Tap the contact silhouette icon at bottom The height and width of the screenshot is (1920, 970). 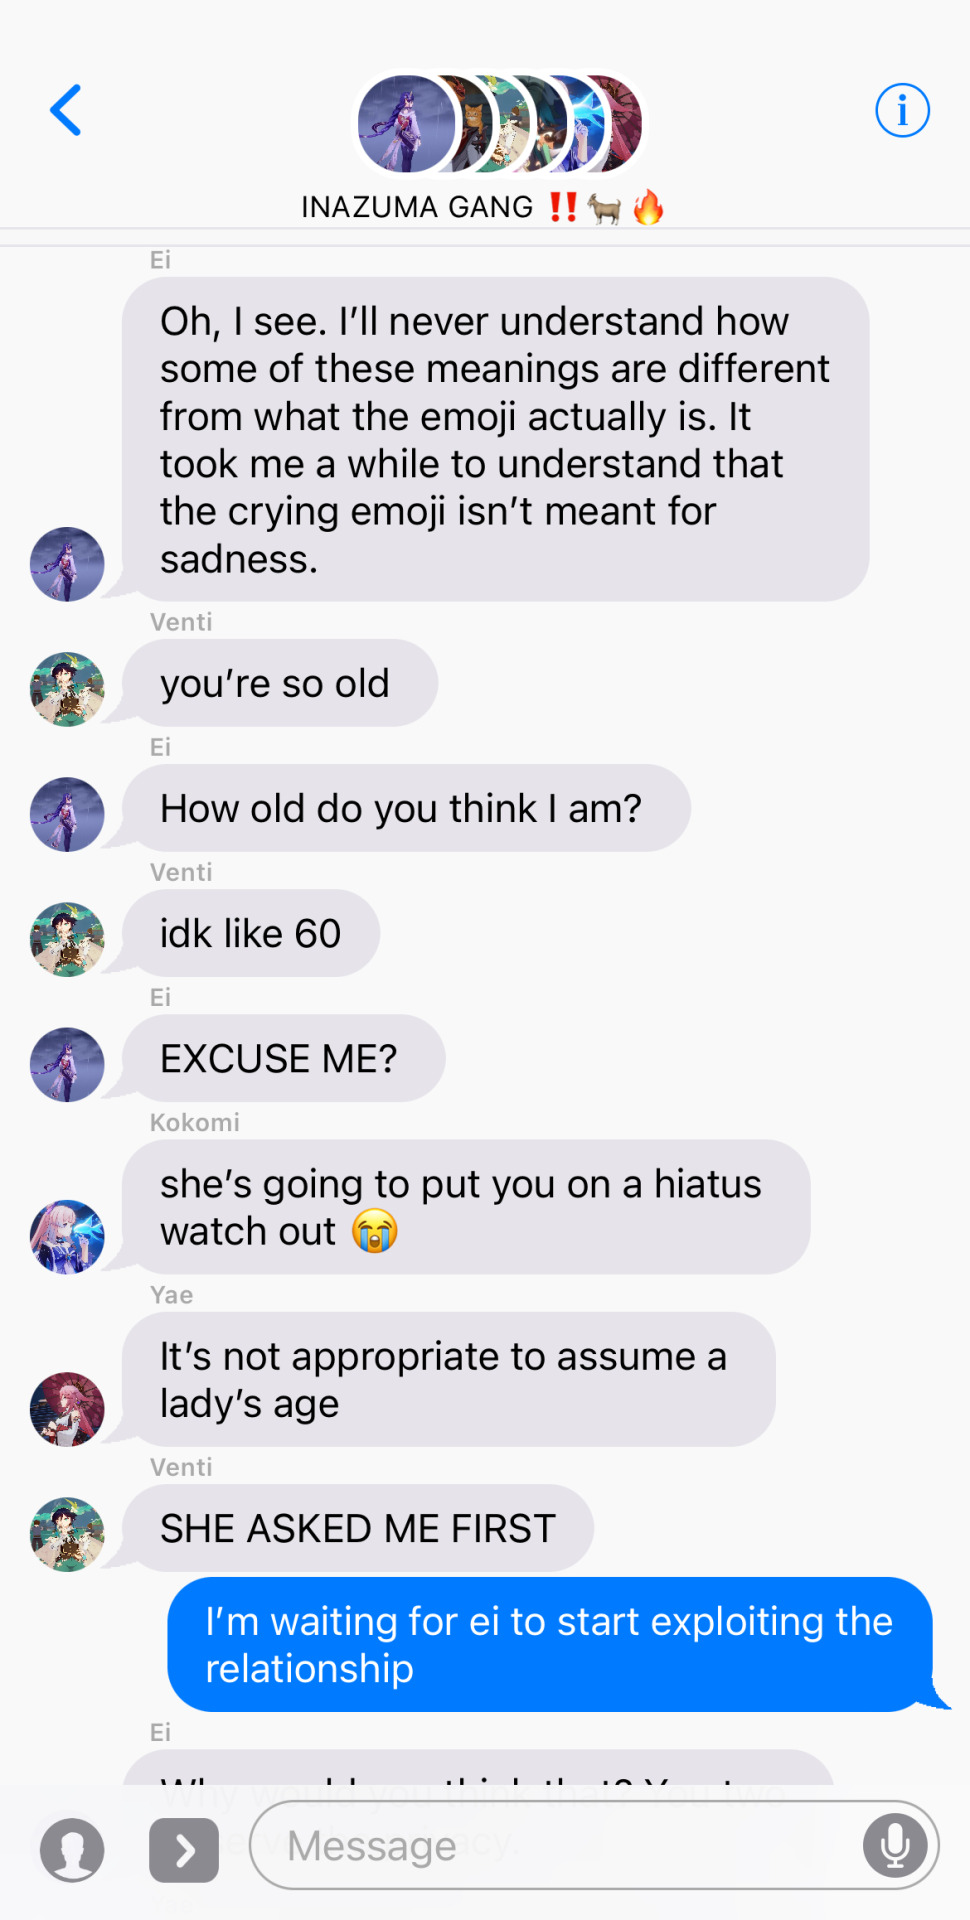click(x=72, y=1850)
